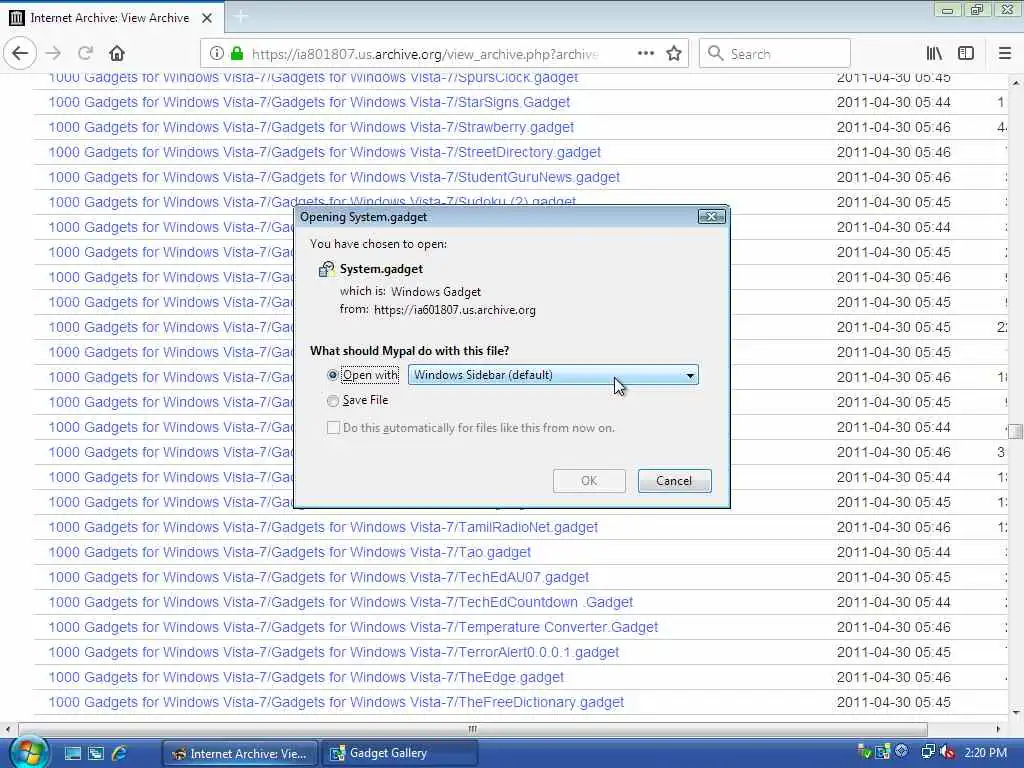The image size is (1024, 768).
Task: Select the Open with radio button
Action: [332, 376]
